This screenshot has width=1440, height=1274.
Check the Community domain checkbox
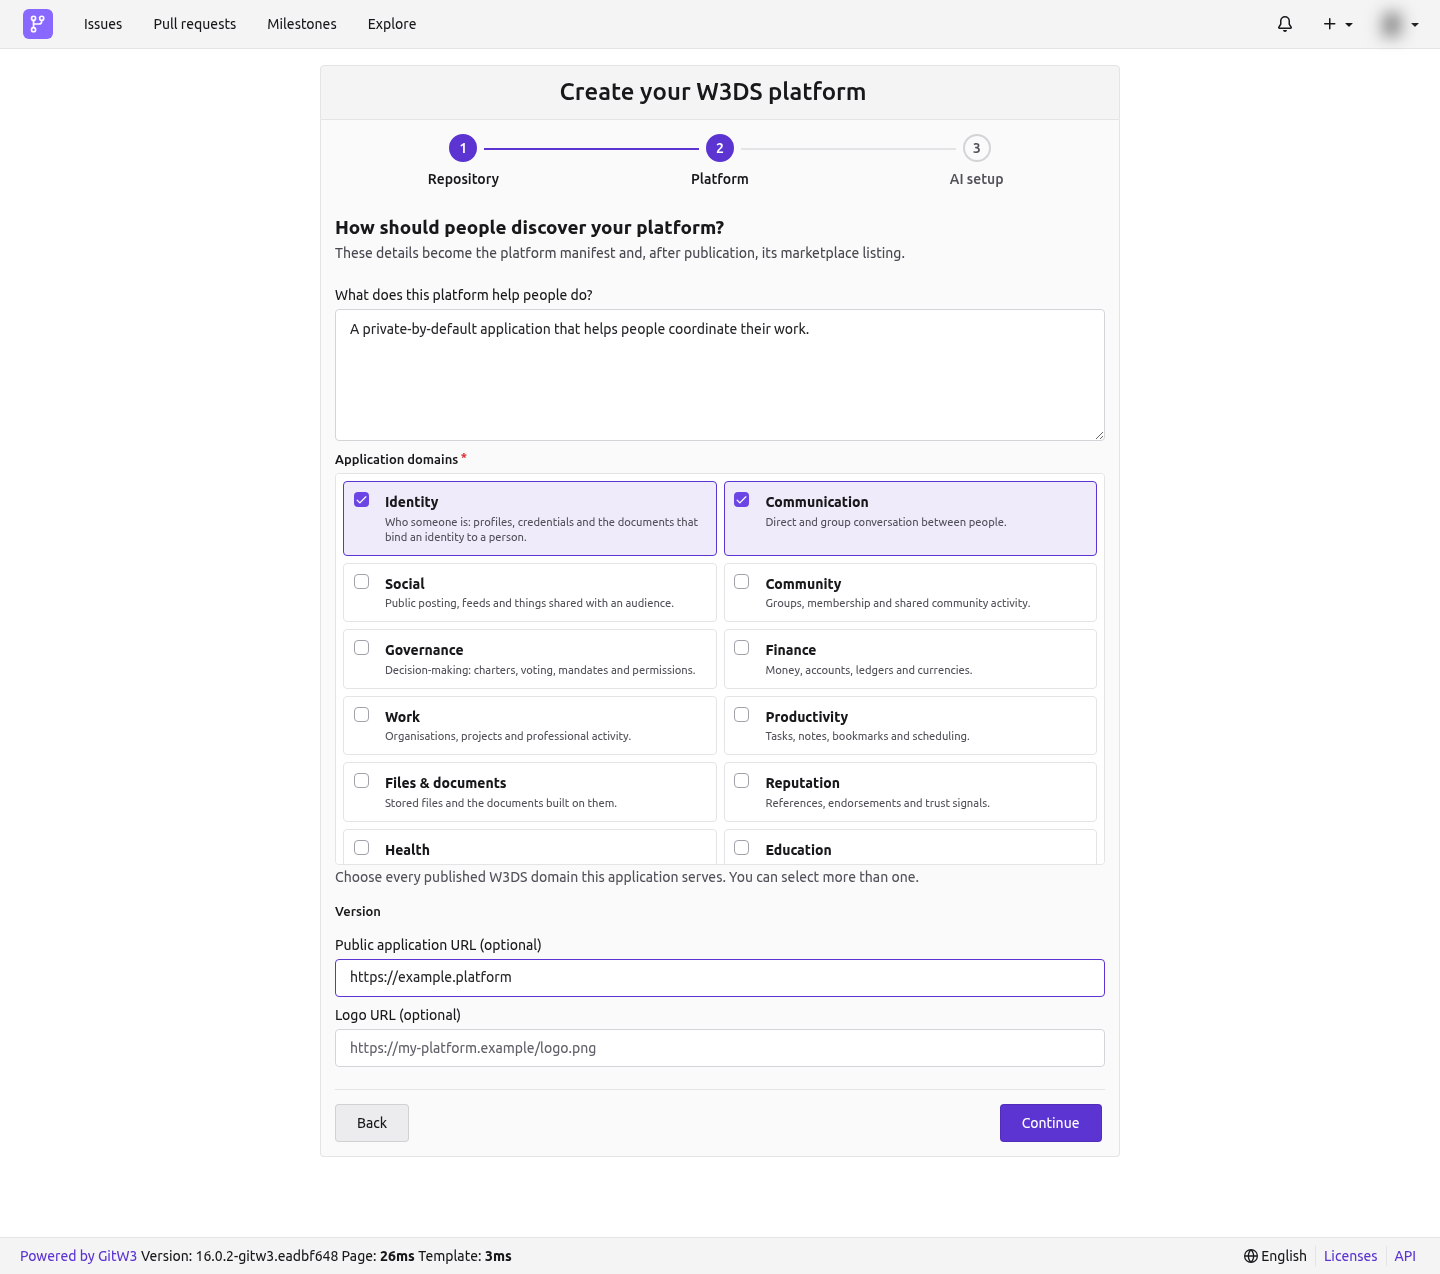[742, 582]
